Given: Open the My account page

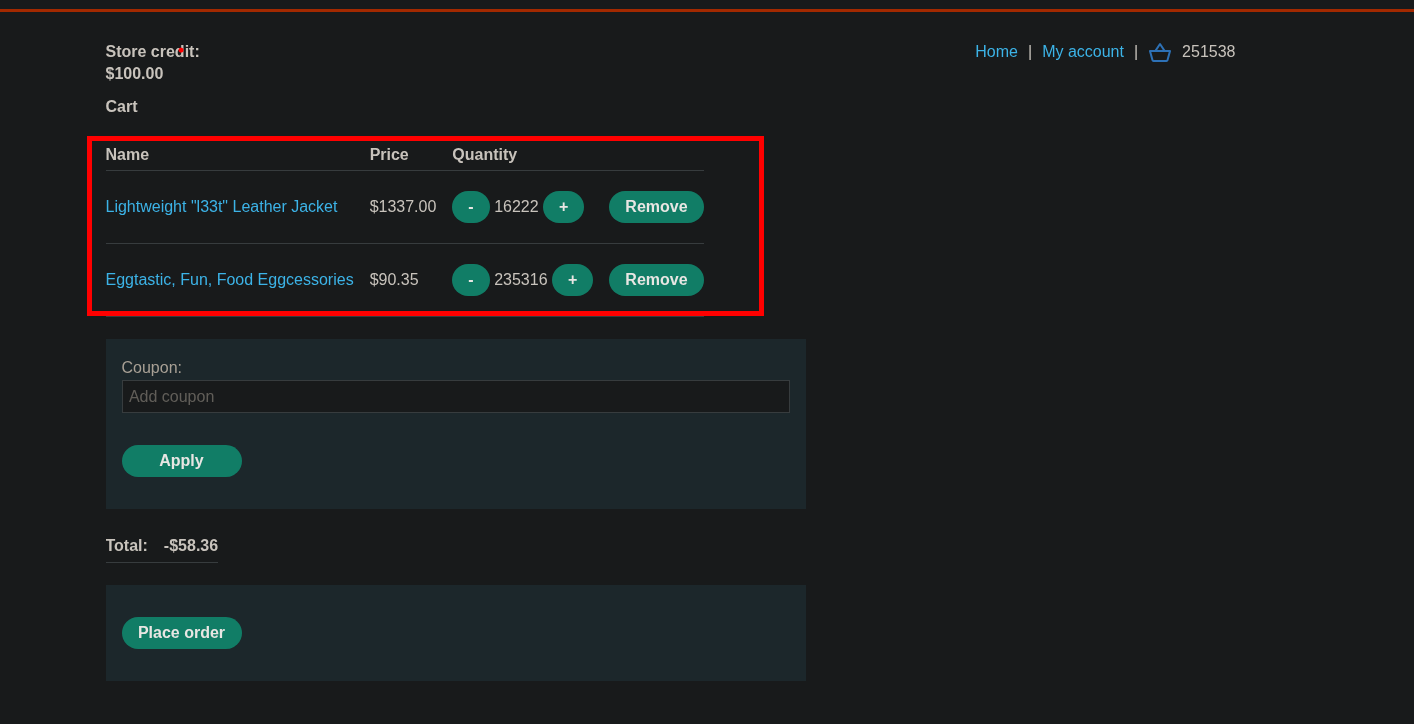Looking at the screenshot, I should (1082, 52).
